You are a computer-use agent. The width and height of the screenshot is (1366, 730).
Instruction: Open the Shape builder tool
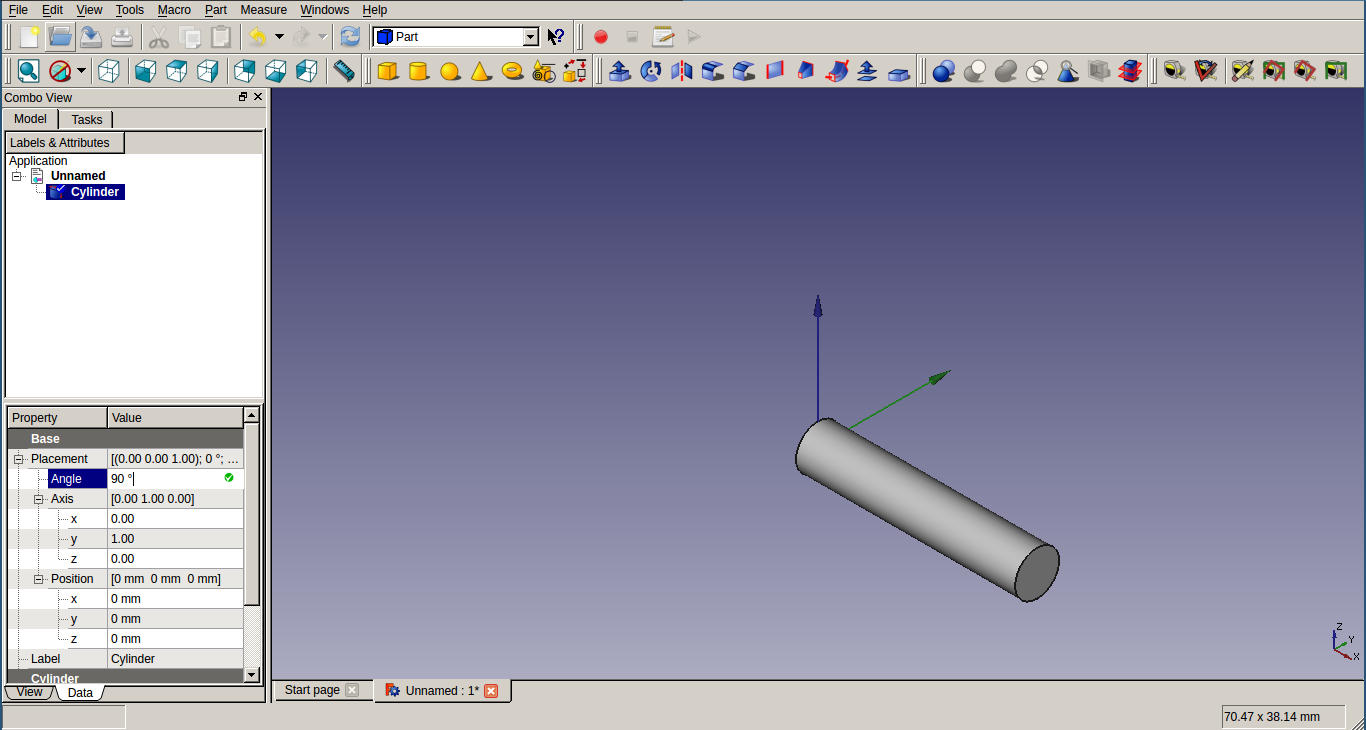coord(574,71)
